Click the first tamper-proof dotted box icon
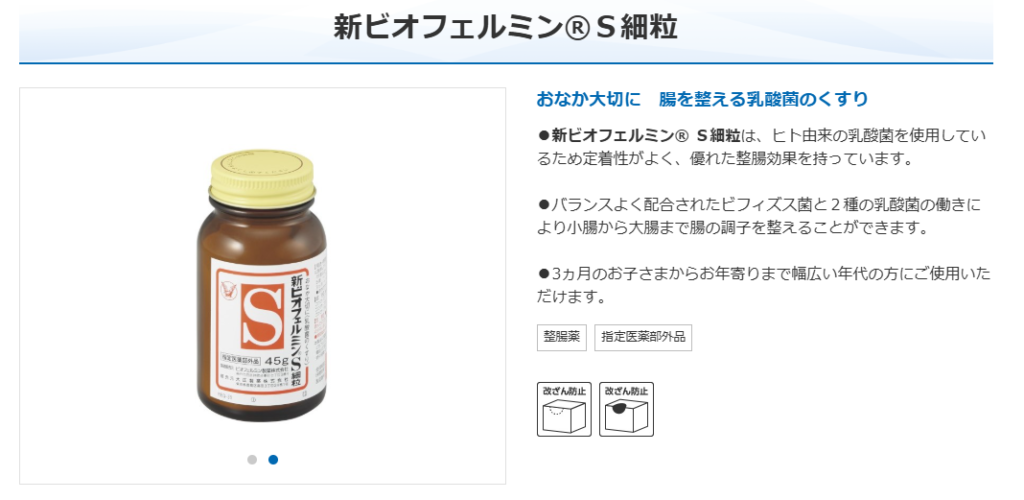1024x500 pixels. tap(564, 409)
